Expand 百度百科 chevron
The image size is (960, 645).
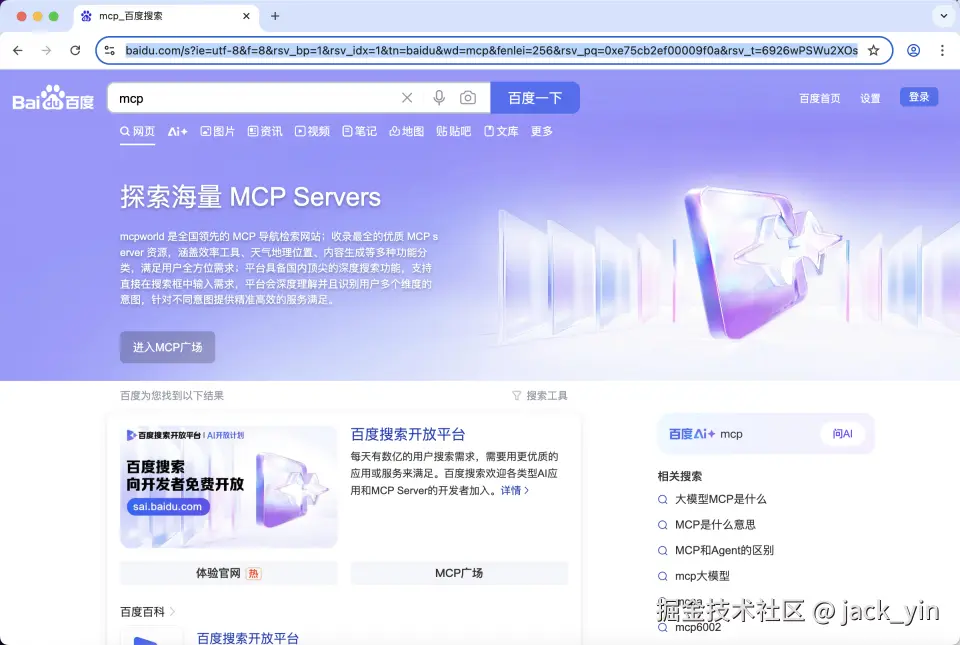172,611
